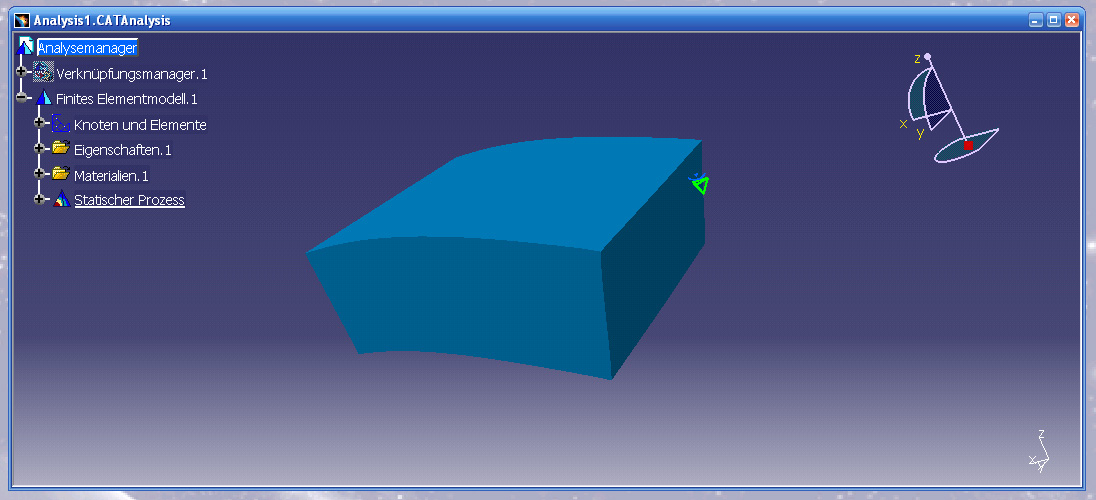Click the 3D compass red square handle
Image resolution: width=1096 pixels, height=500 pixels.
click(x=968, y=145)
